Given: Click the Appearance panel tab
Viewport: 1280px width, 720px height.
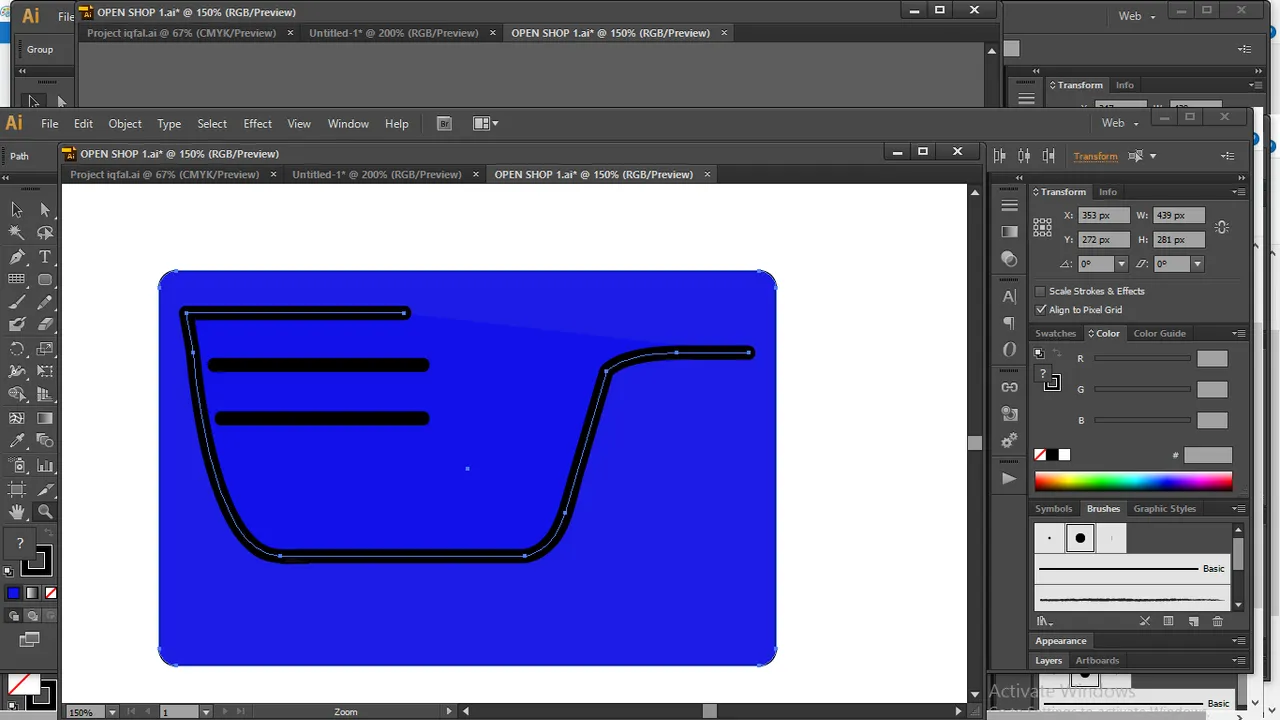Looking at the screenshot, I should pos(1061,641).
